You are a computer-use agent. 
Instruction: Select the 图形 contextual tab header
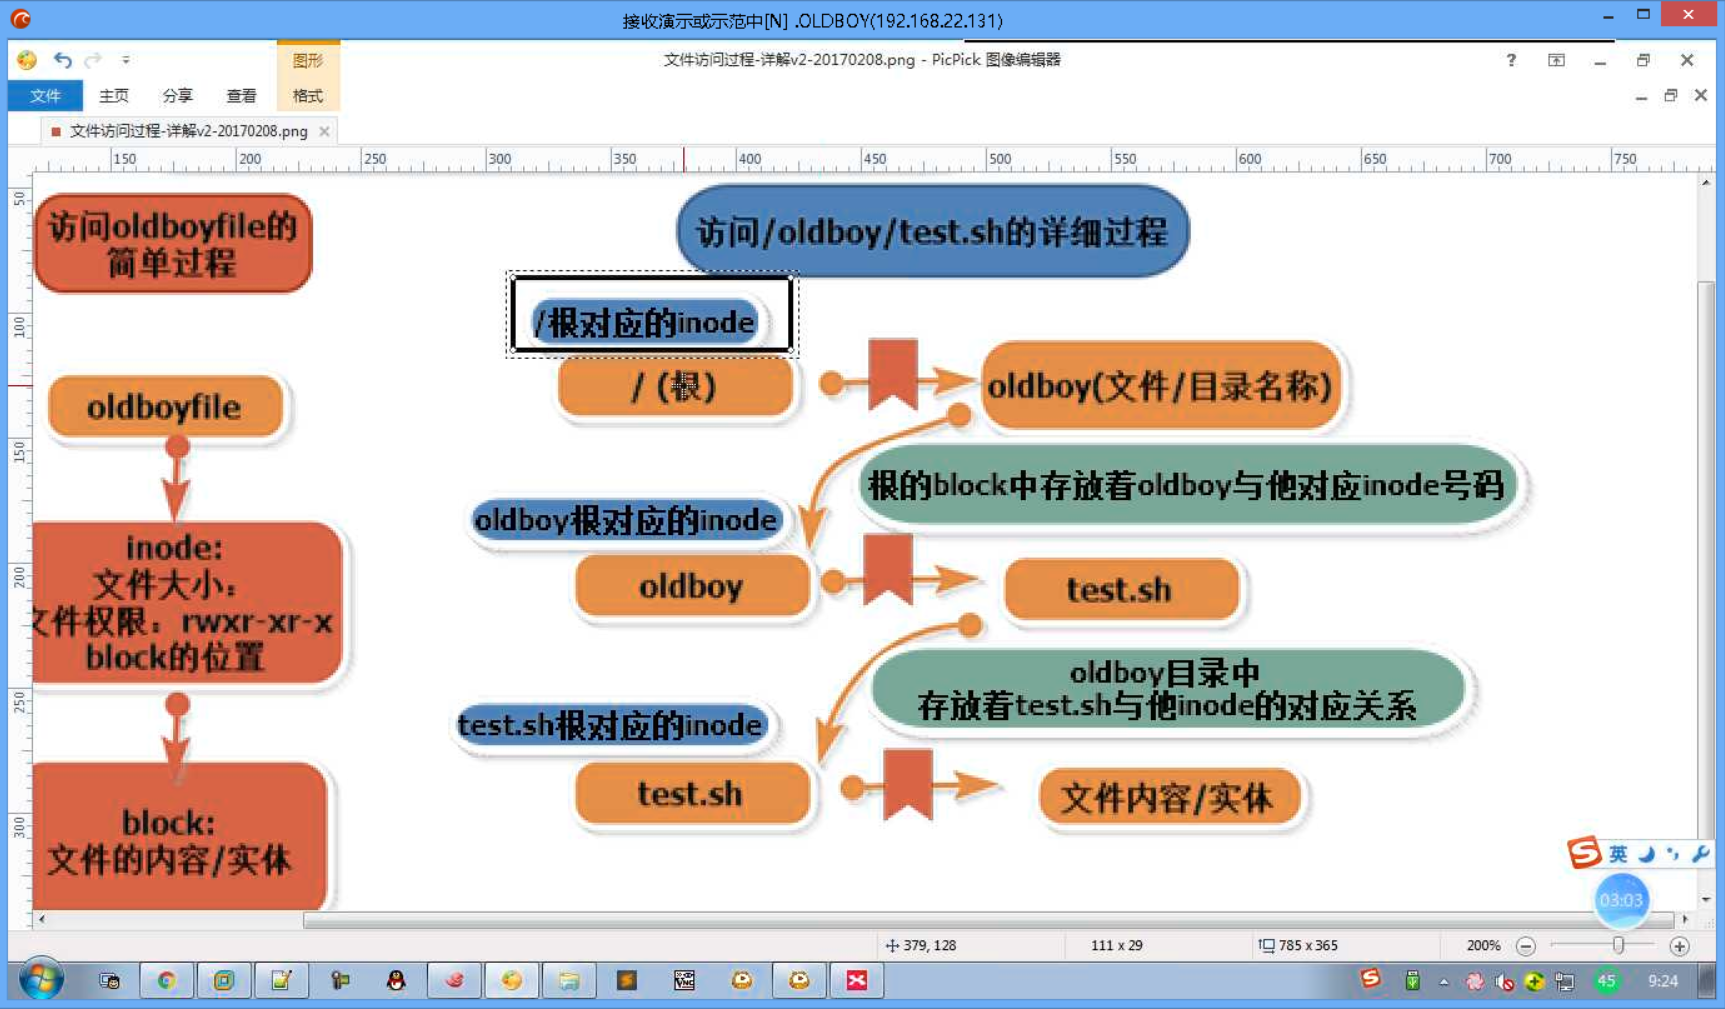point(308,60)
